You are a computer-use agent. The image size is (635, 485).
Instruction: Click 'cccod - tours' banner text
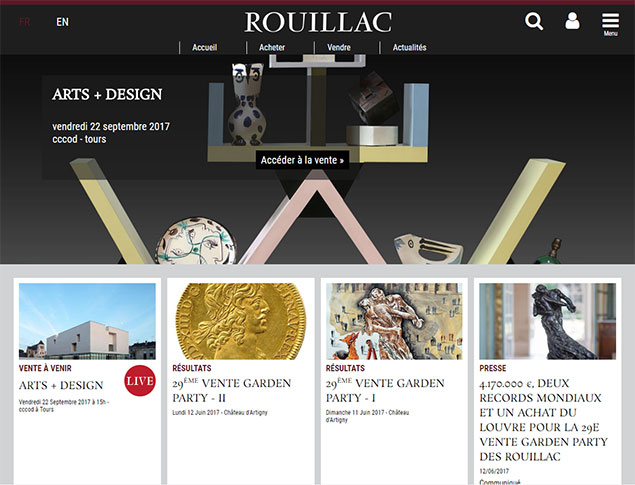coord(79,139)
